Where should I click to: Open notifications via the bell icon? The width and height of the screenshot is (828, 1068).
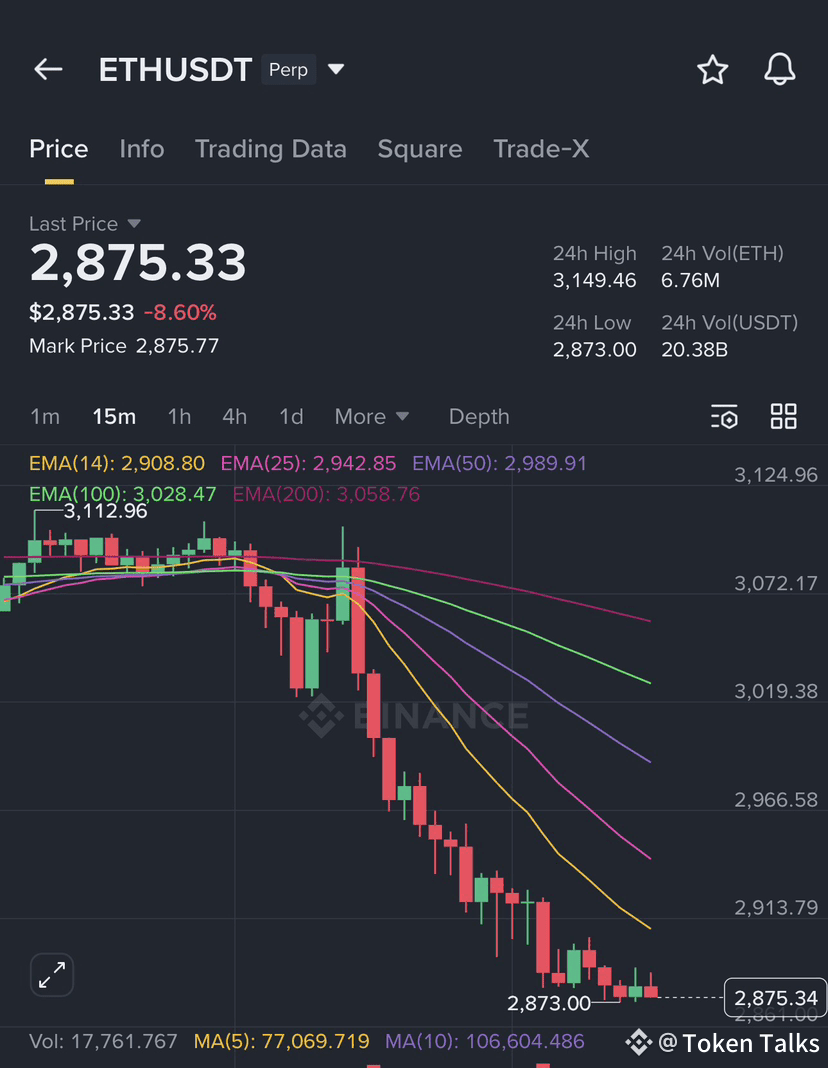pos(779,70)
